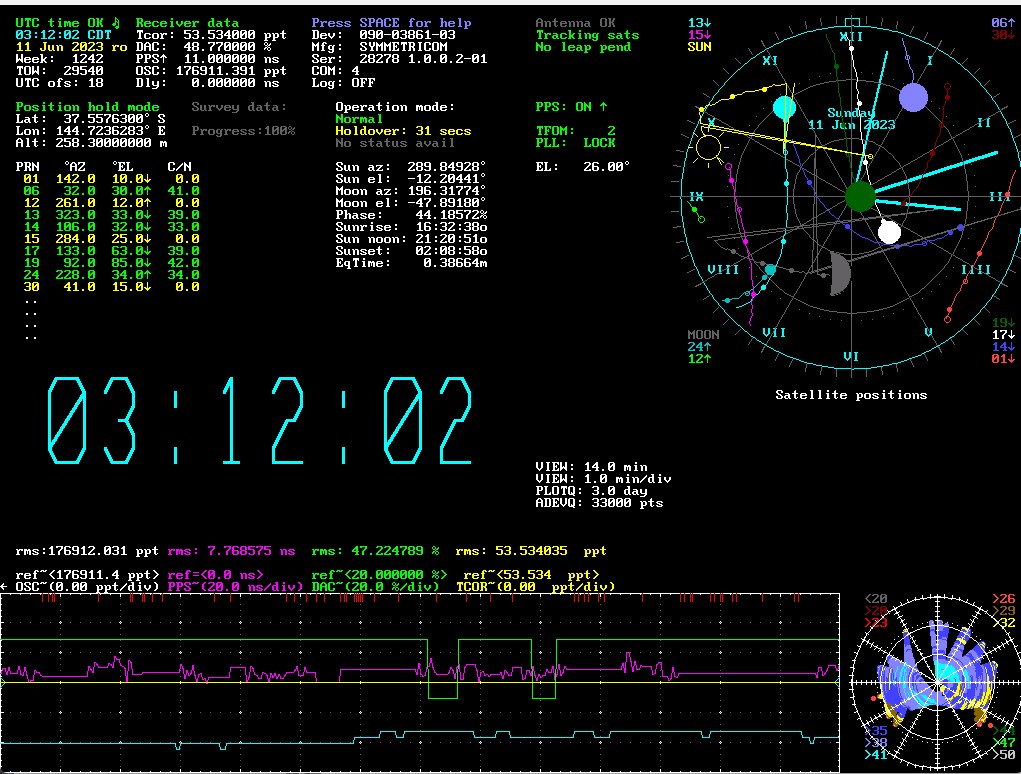
Task: Click the large lavender-blue satellite circle near marker I
Action: pyautogui.click(x=913, y=98)
